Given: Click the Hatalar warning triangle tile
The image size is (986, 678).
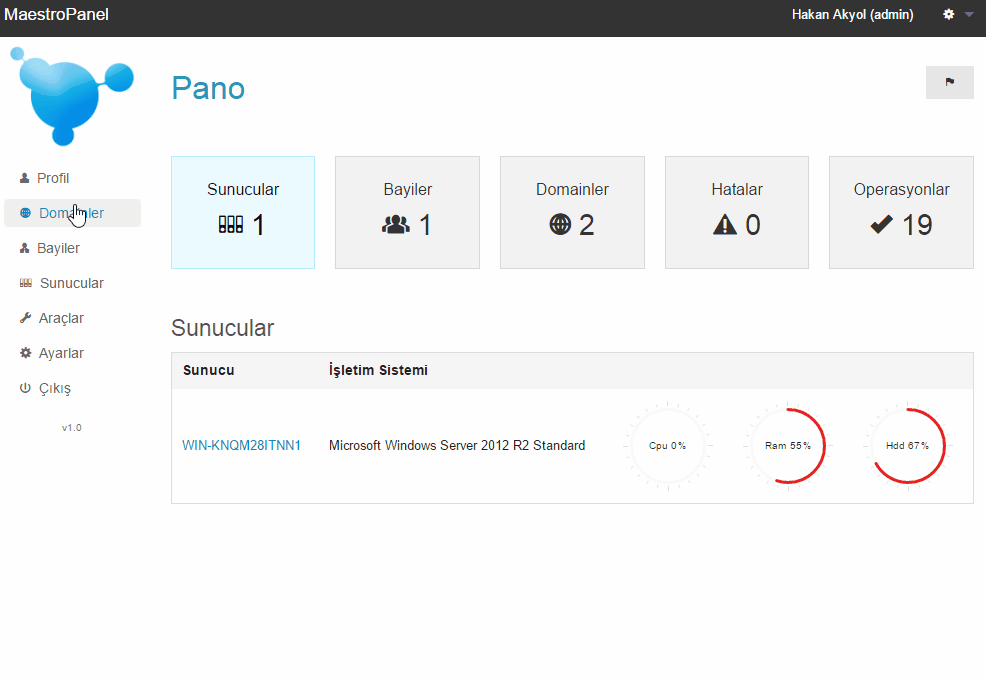Looking at the screenshot, I should click(x=737, y=213).
